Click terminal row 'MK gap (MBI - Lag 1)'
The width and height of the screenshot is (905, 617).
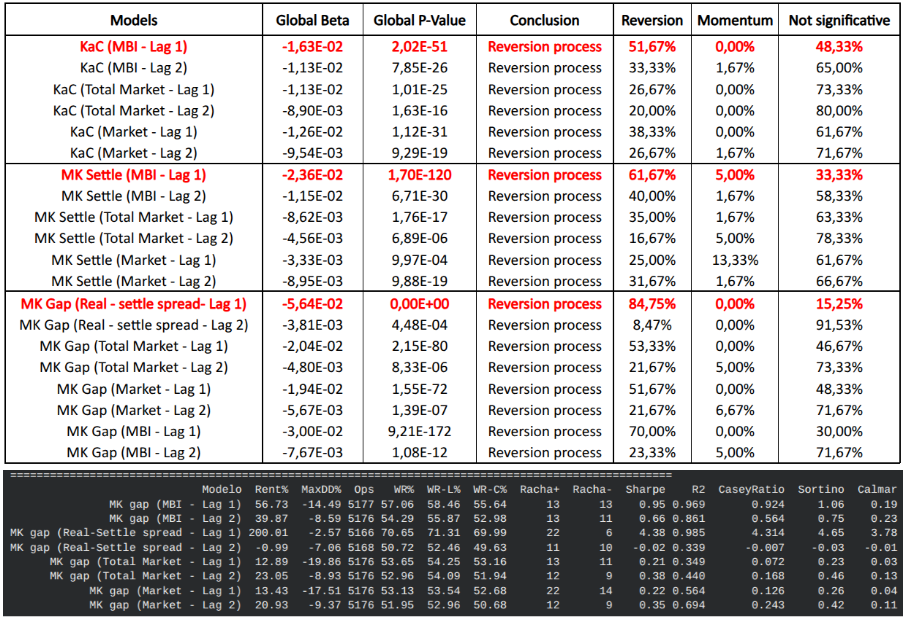(175, 504)
